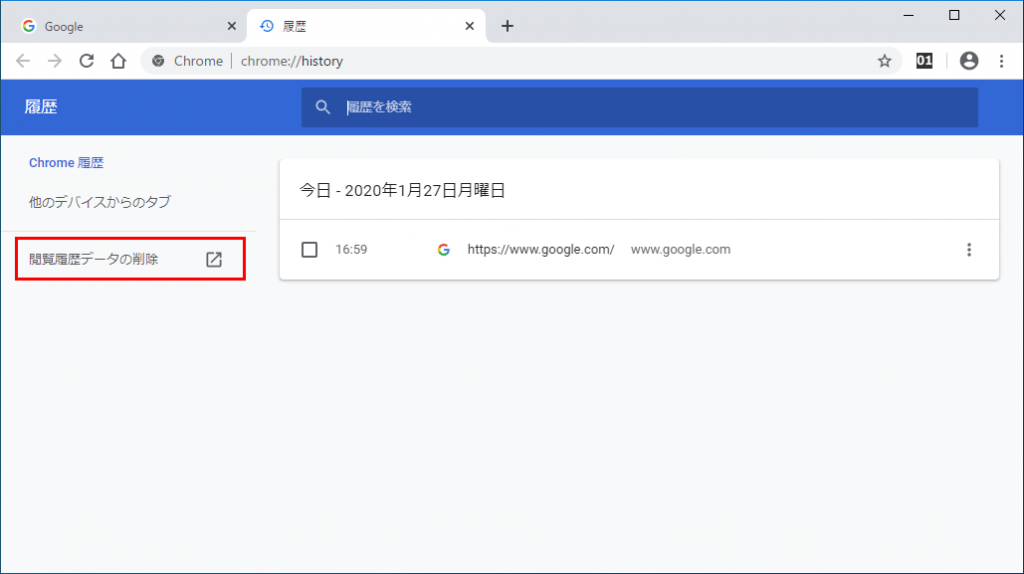Maximize the Chrome window

pos(954,15)
